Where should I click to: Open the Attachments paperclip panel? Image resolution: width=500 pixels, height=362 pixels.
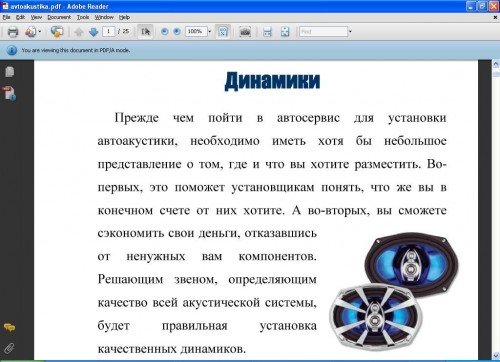click(x=9, y=348)
